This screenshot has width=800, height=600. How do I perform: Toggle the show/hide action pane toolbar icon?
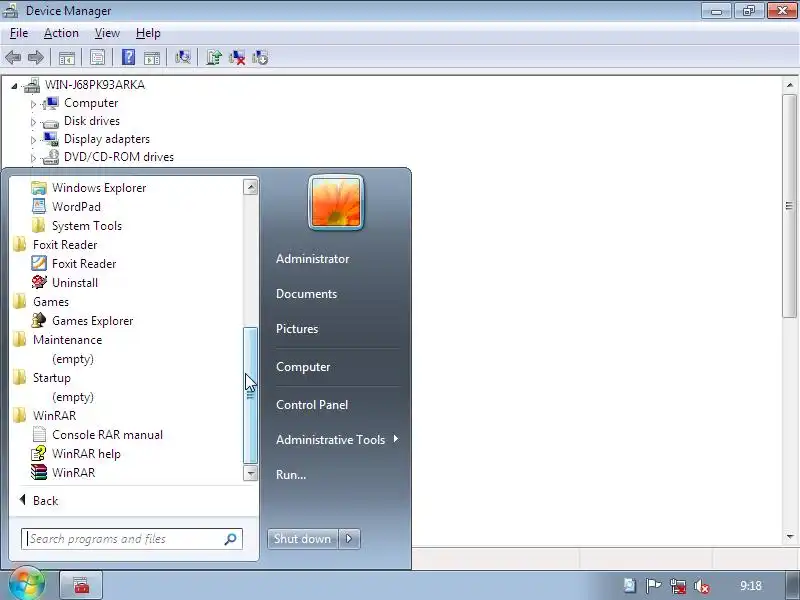[152, 58]
